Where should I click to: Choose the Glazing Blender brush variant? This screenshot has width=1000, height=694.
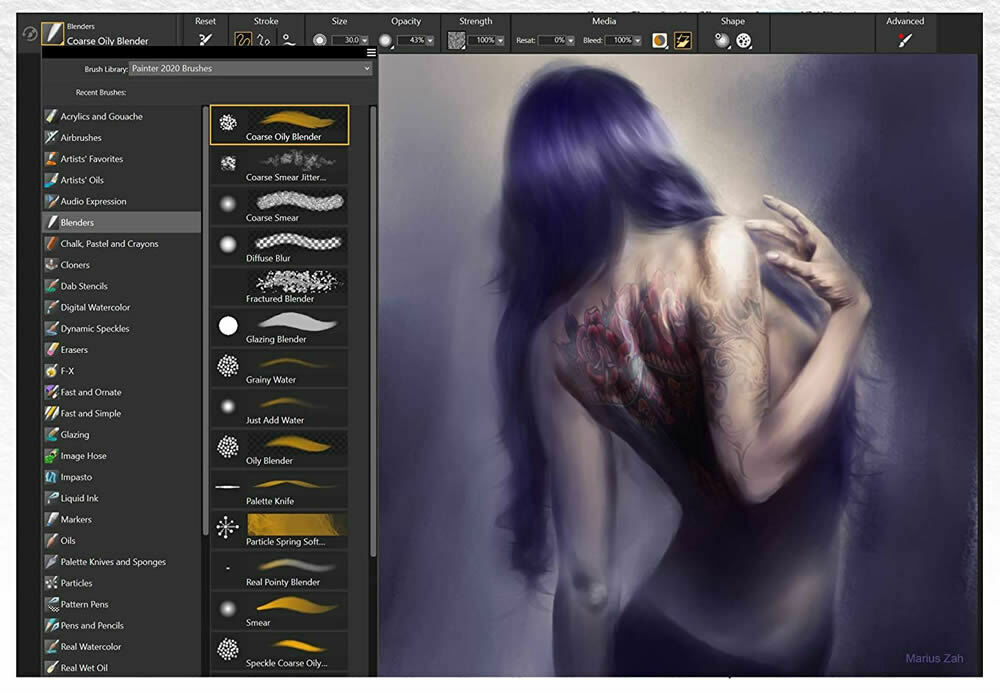pos(279,328)
